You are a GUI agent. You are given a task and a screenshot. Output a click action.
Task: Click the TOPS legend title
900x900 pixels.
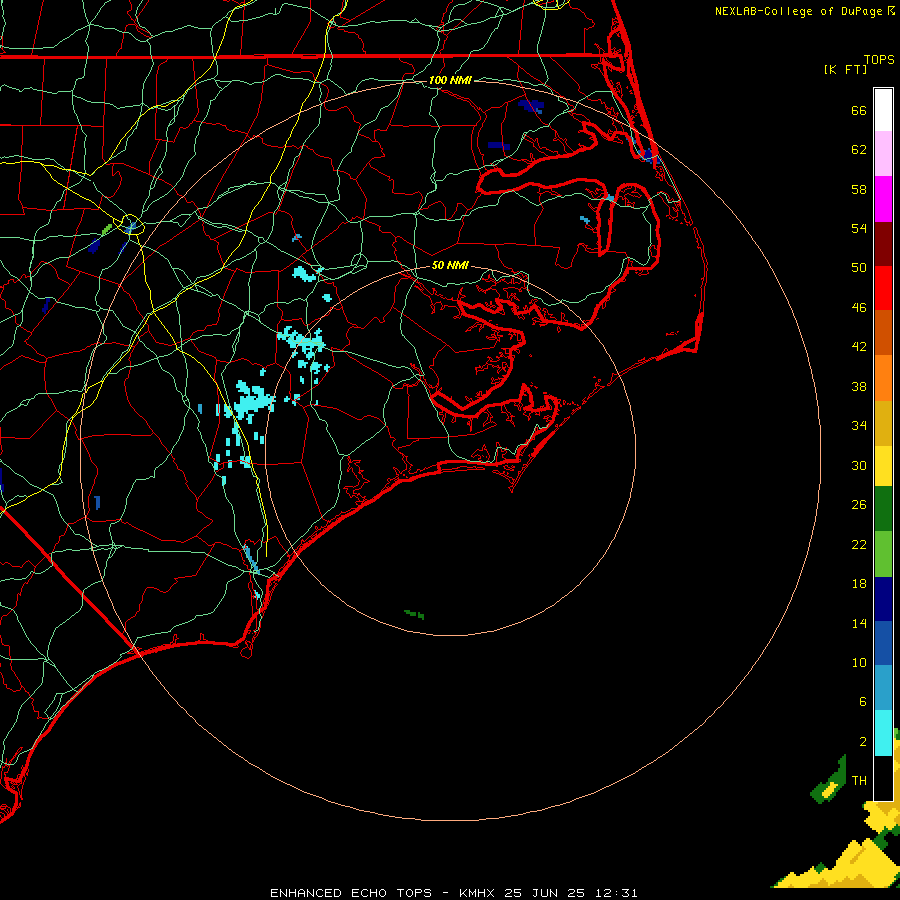tap(879, 60)
